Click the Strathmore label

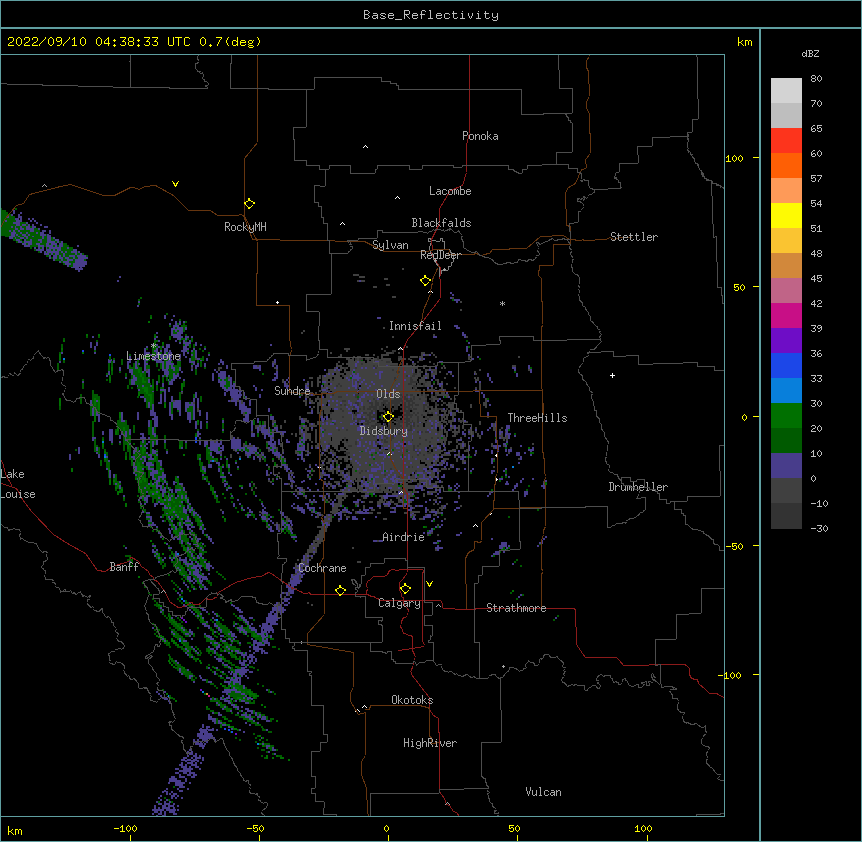click(x=516, y=608)
